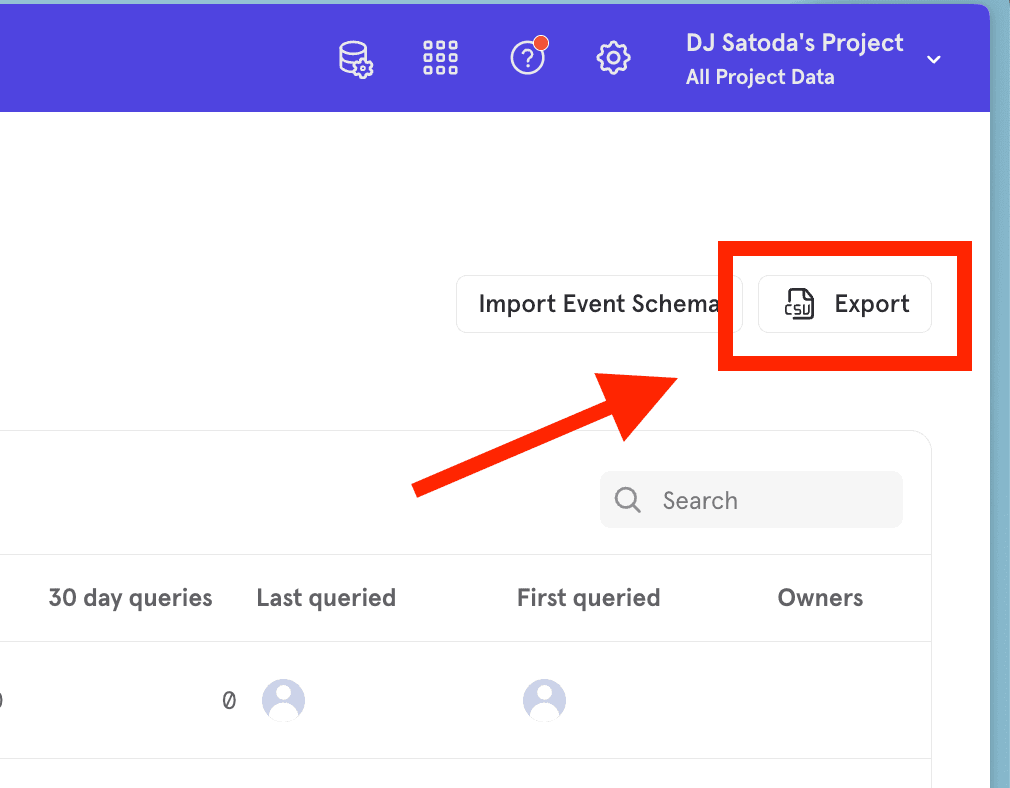Sort by the Owners column
This screenshot has width=1010, height=788.
coord(820,597)
